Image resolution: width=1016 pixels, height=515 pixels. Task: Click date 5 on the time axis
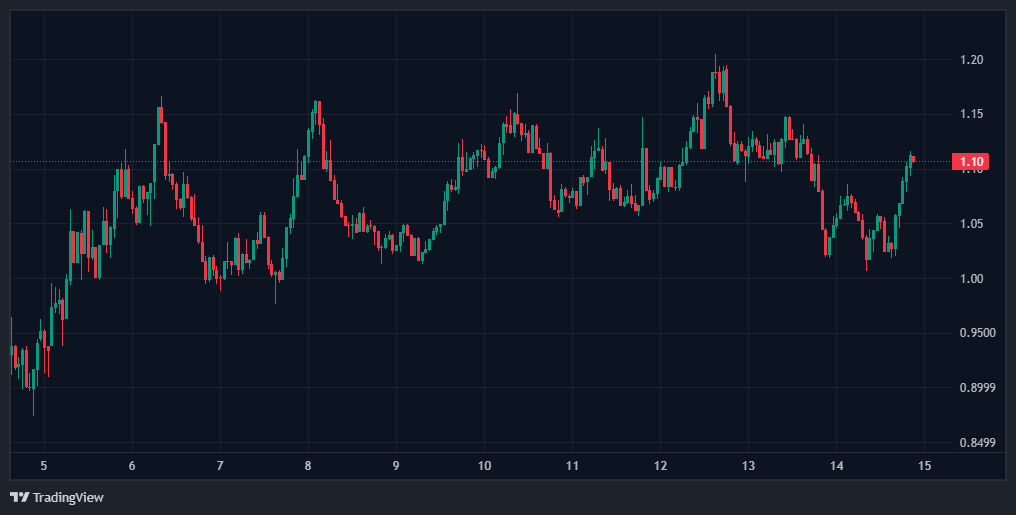[44, 466]
